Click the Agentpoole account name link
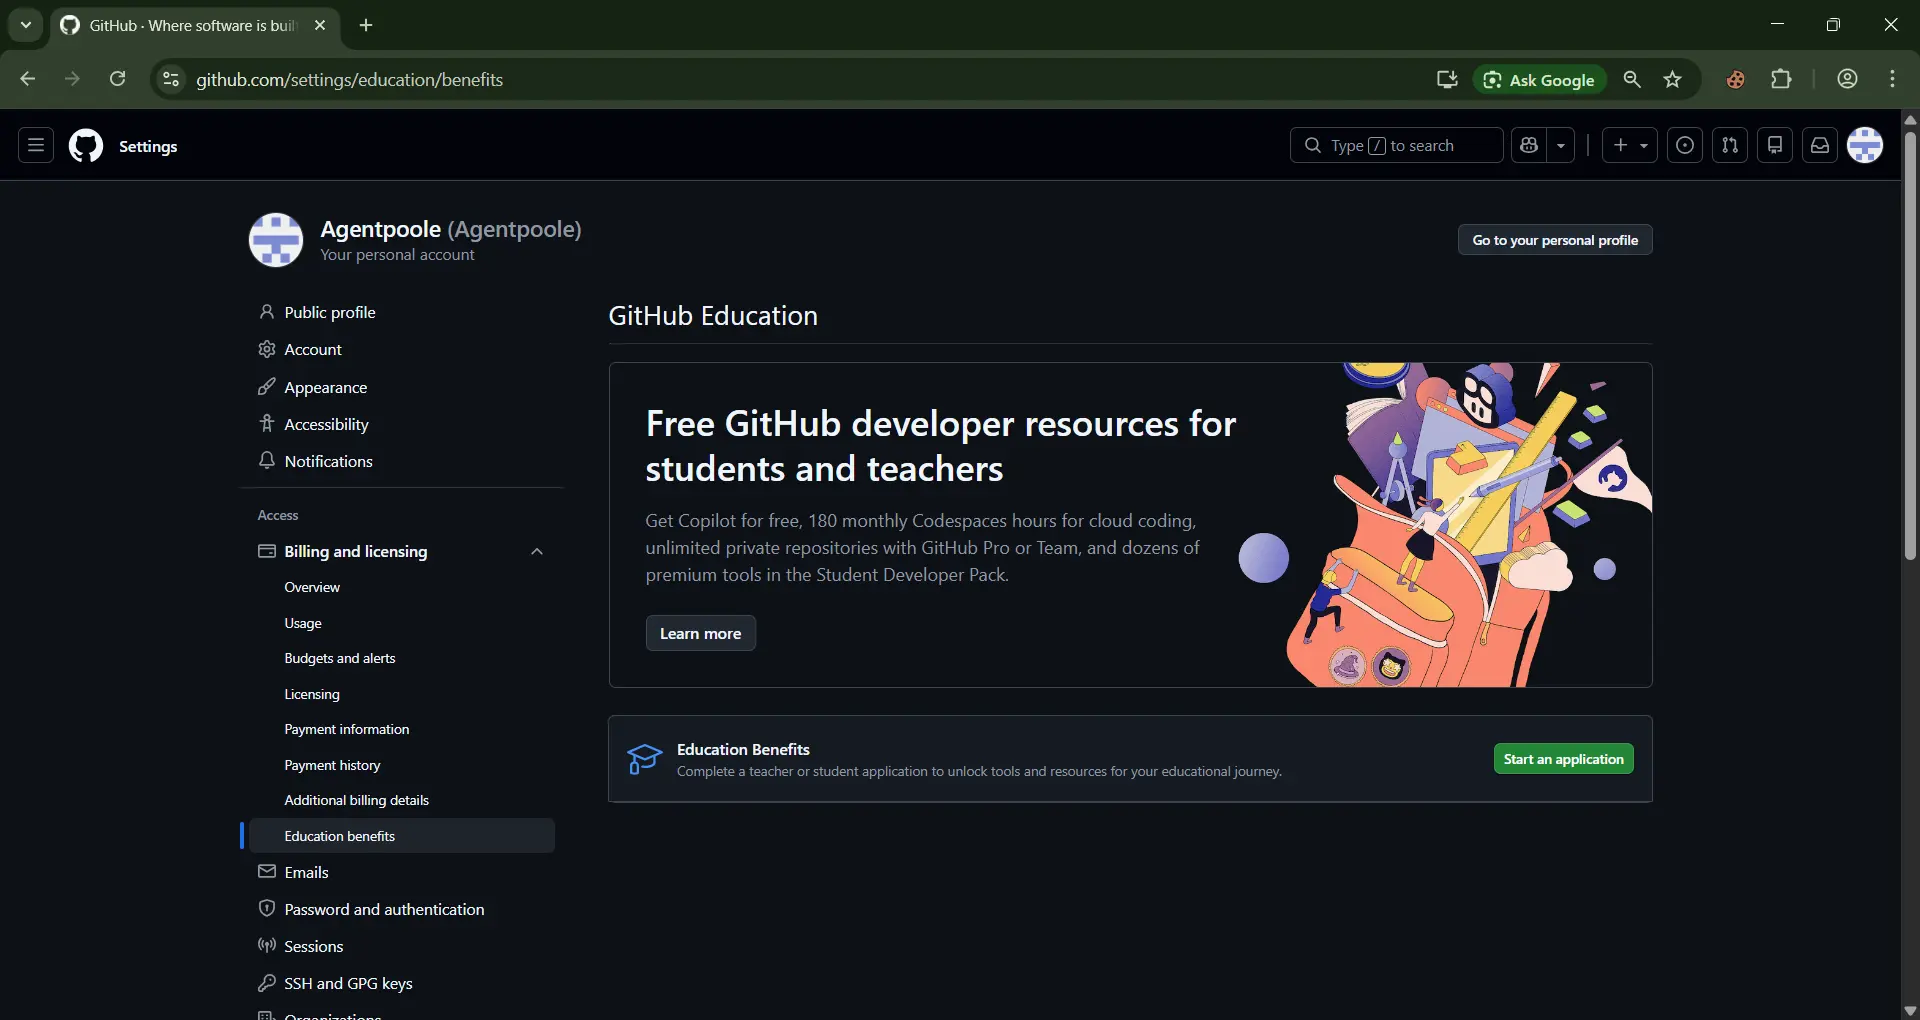The height and width of the screenshot is (1020, 1920). [x=450, y=229]
